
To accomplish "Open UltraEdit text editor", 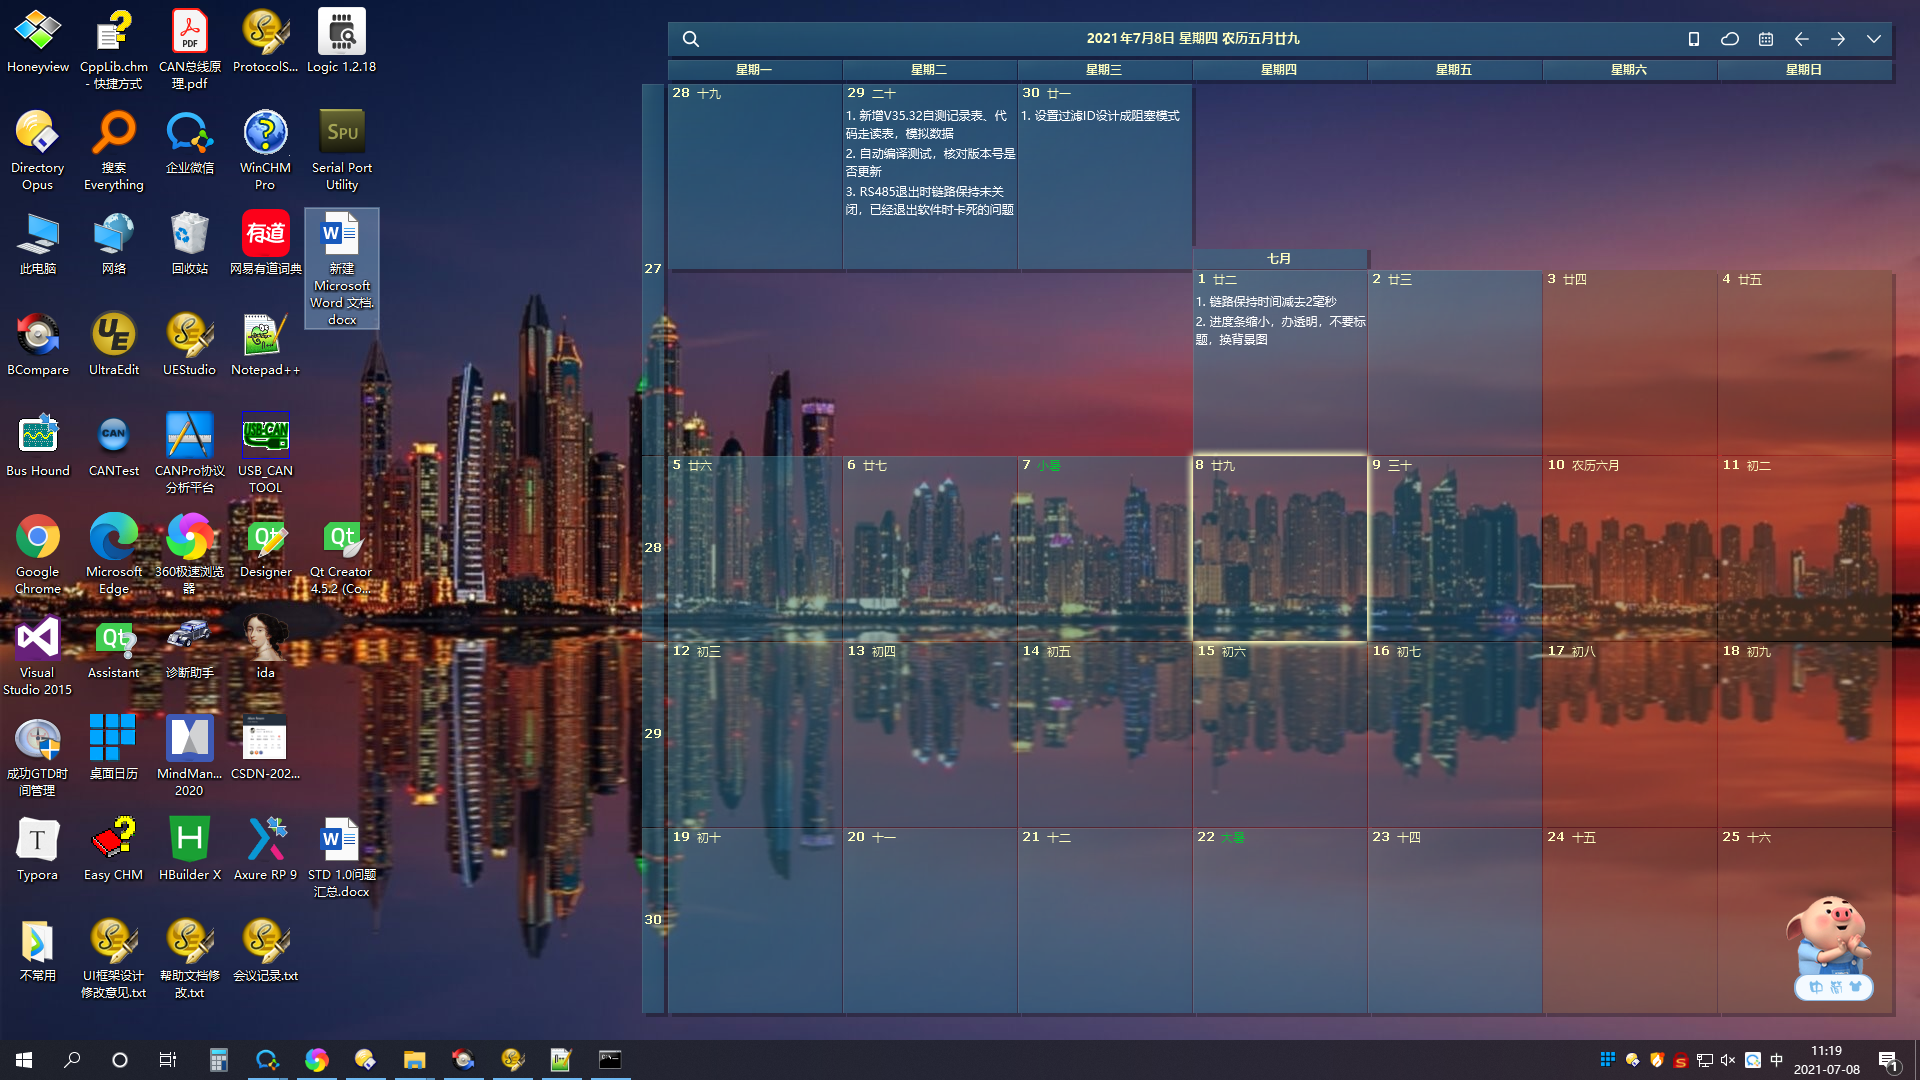I will (113, 334).
